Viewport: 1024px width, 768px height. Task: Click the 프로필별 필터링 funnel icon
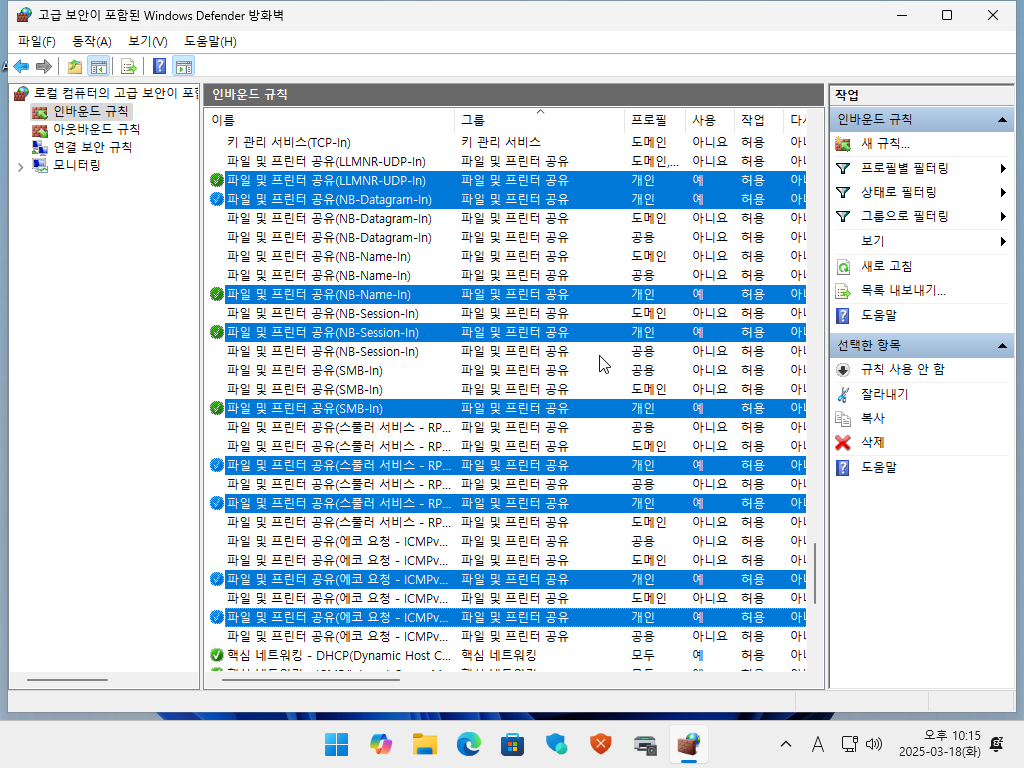[843, 168]
